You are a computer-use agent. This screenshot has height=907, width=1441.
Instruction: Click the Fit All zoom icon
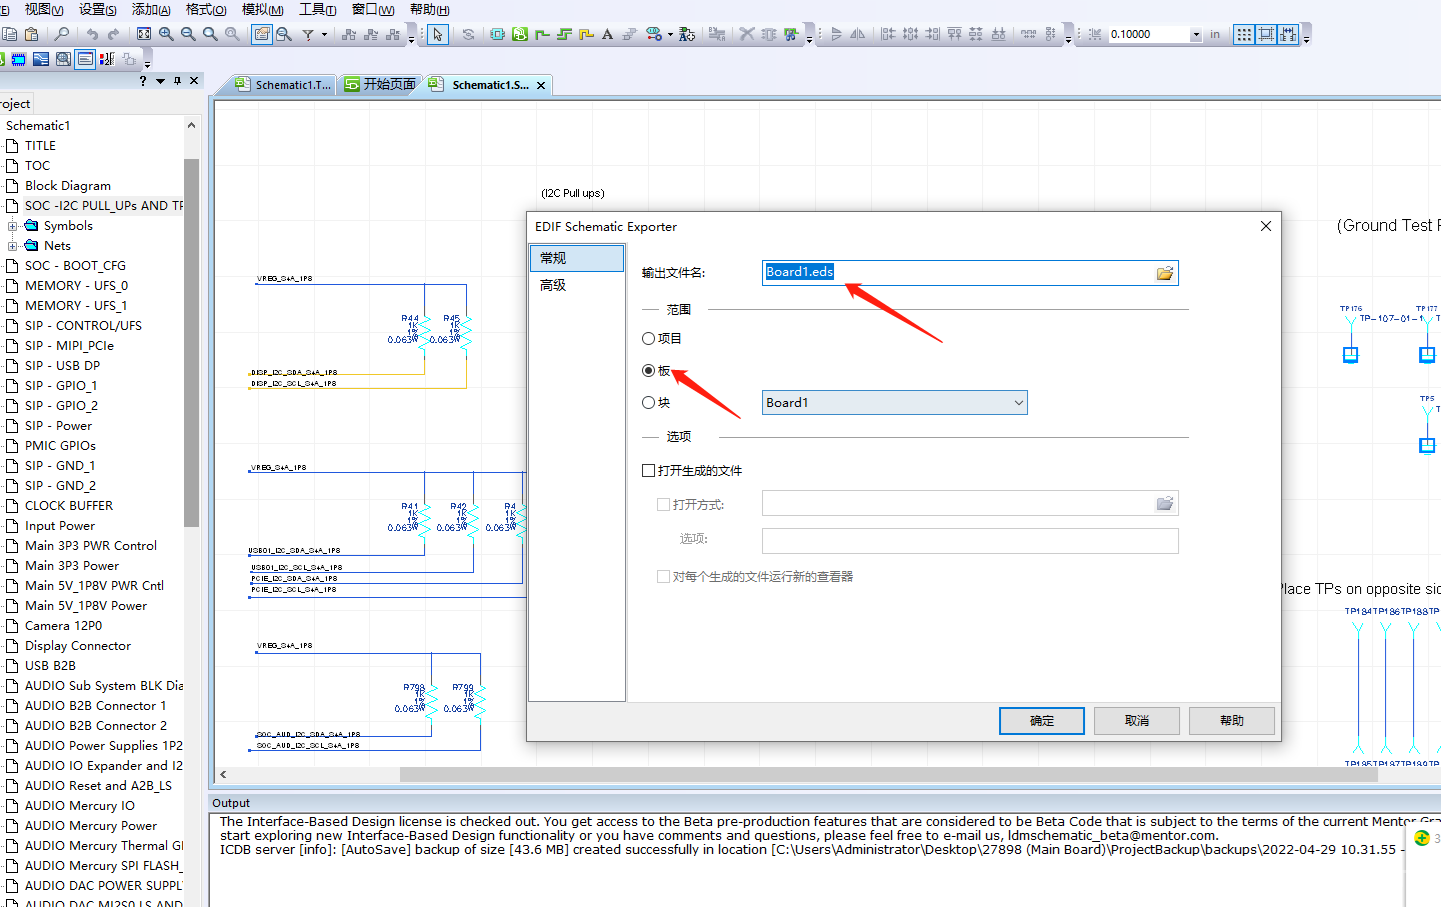coord(144,34)
